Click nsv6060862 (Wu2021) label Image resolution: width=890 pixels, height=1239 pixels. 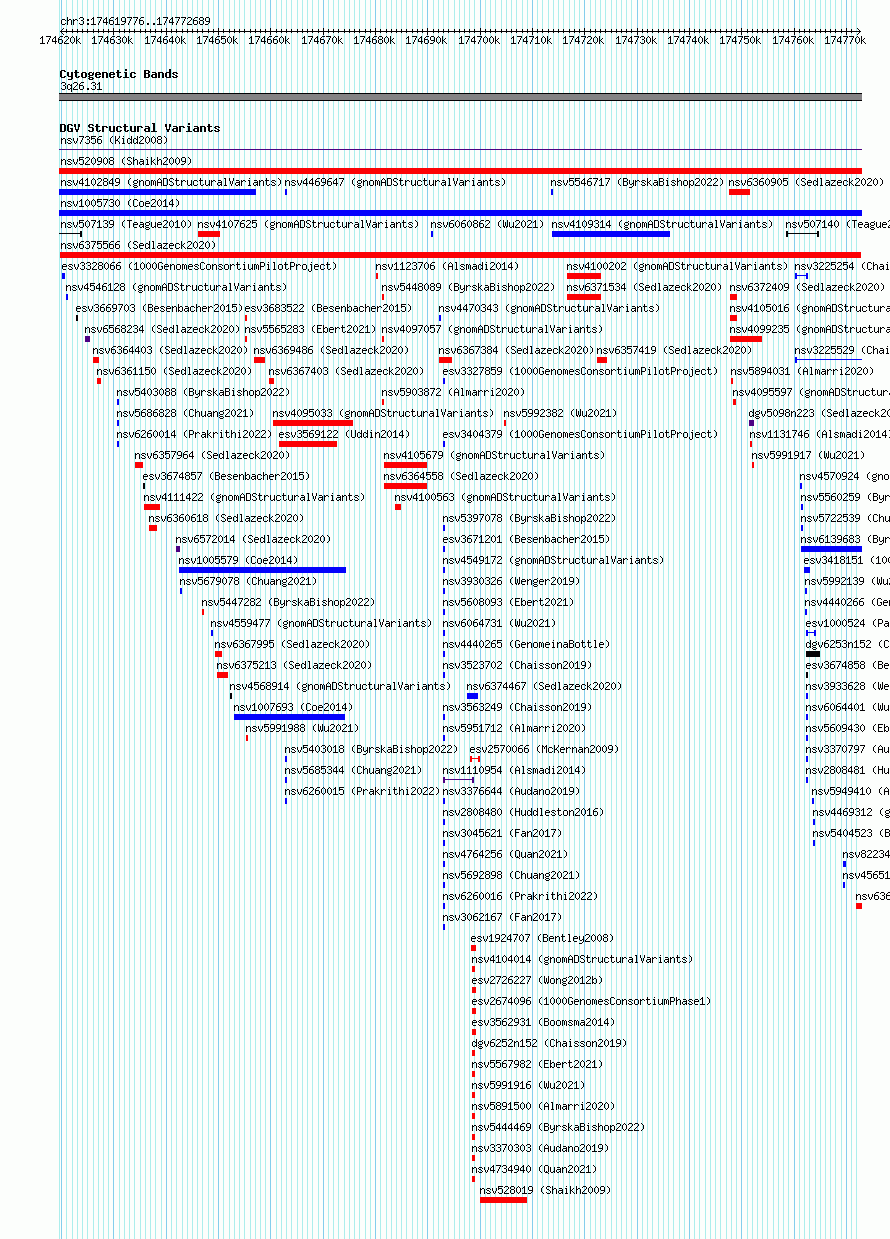(x=487, y=224)
